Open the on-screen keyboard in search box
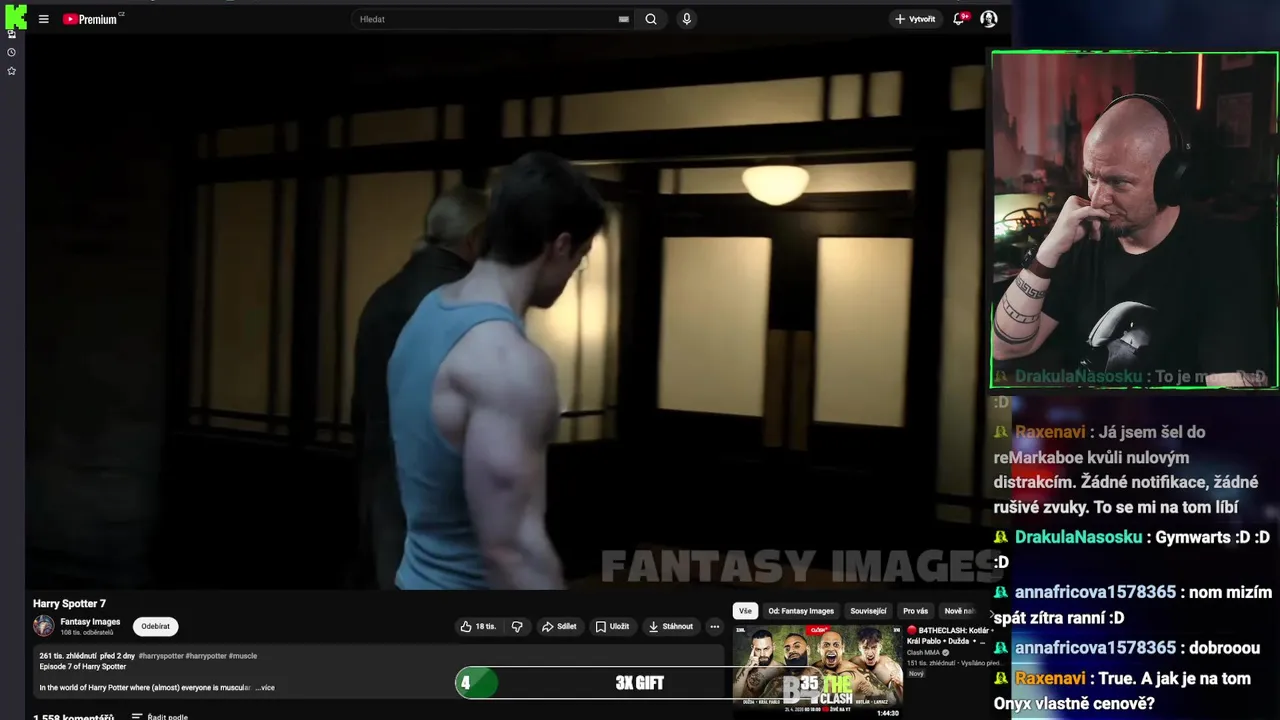The width and height of the screenshot is (1280, 720). 624,19
